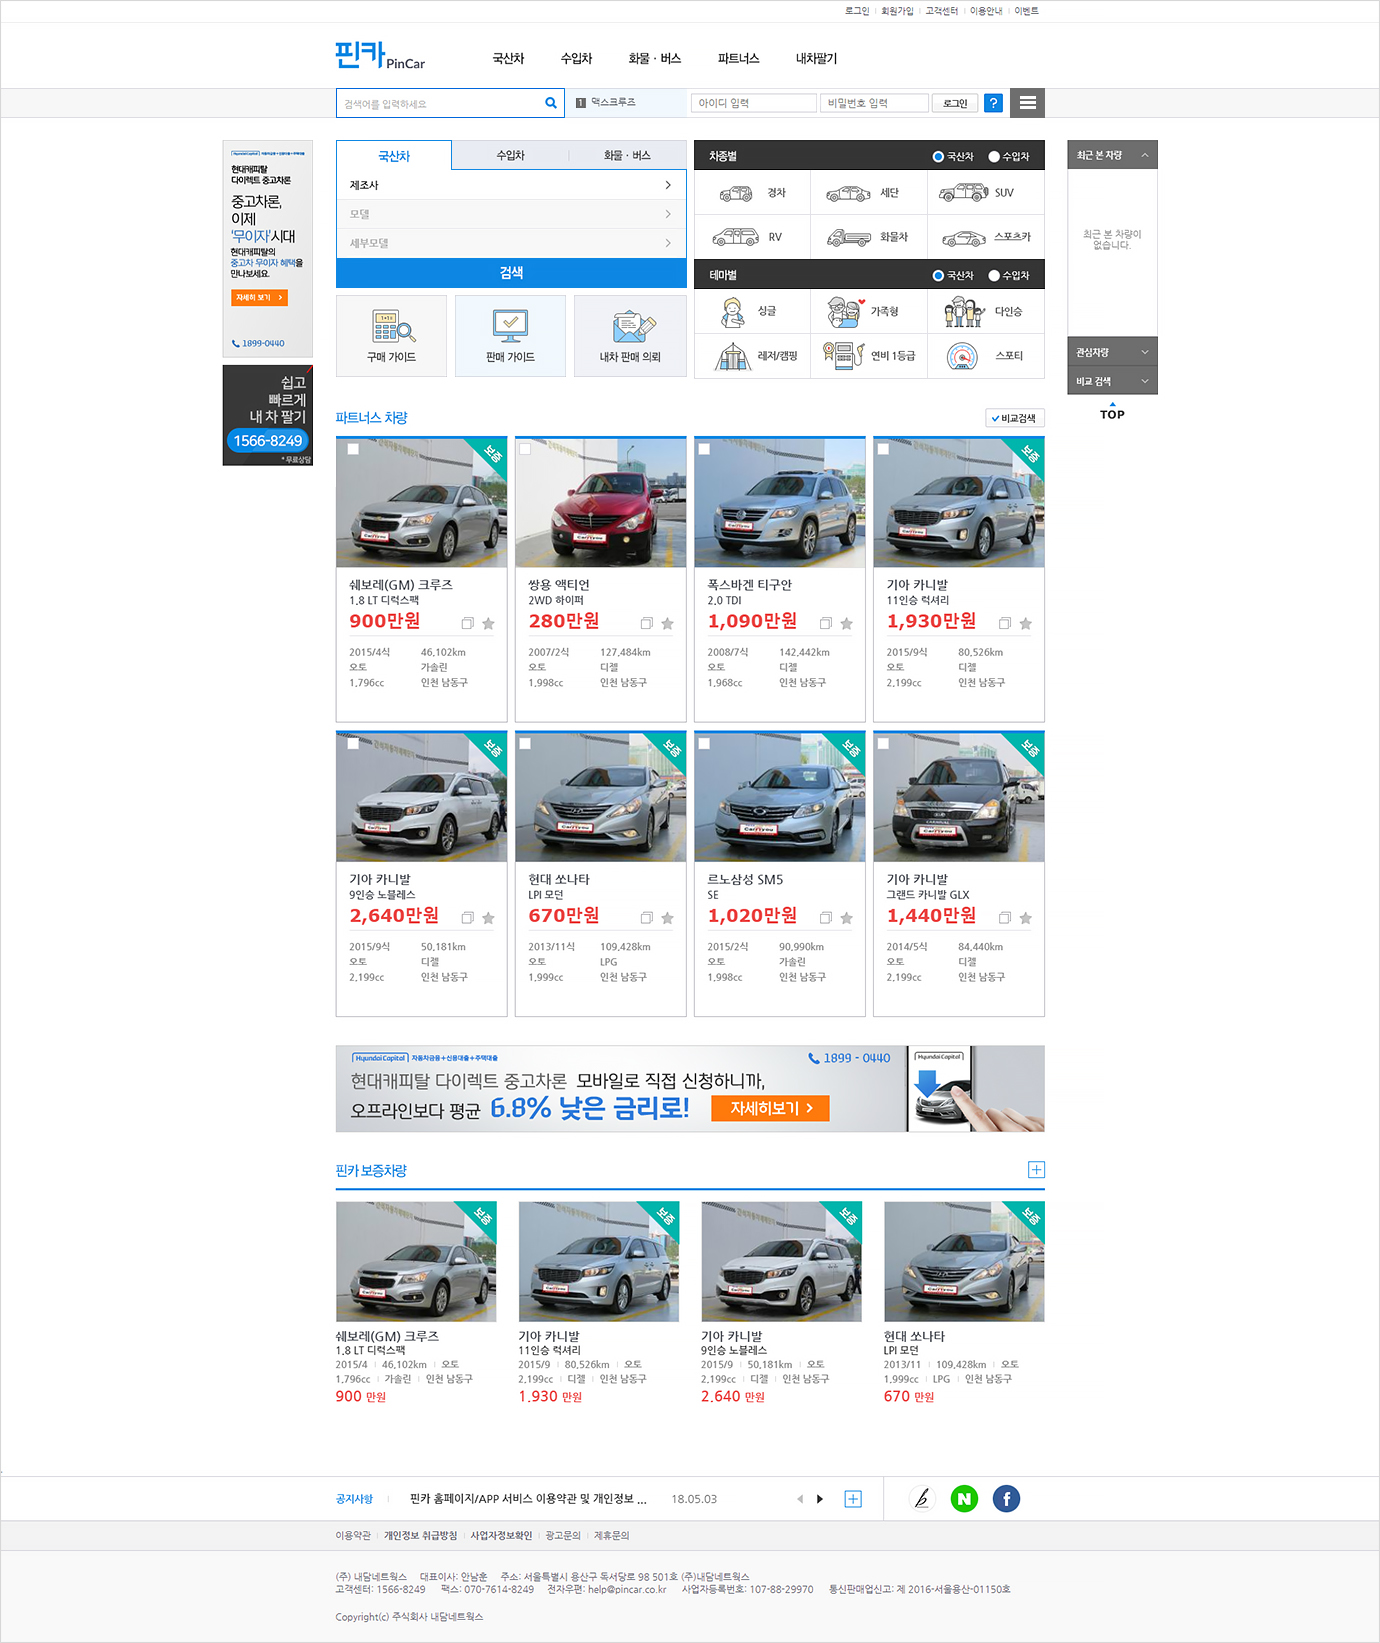The image size is (1380, 1643).
Task: Select the 경차 compact car type icon
Action: click(x=736, y=193)
